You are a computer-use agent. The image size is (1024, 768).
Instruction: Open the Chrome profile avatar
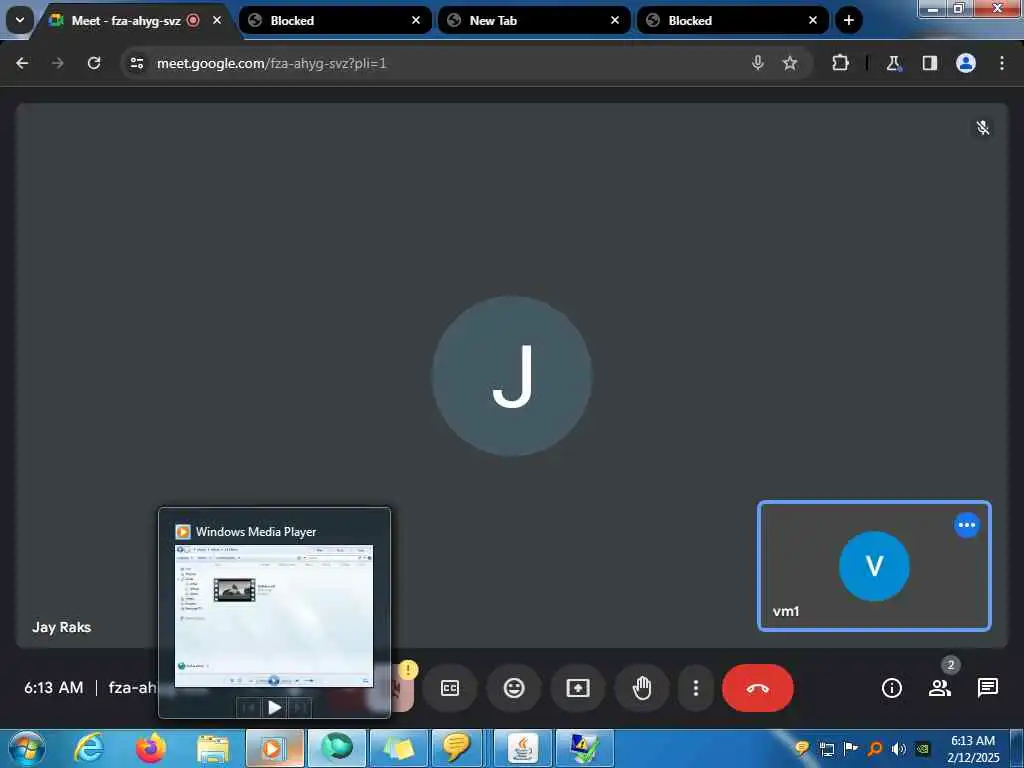click(x=966, y=63)
